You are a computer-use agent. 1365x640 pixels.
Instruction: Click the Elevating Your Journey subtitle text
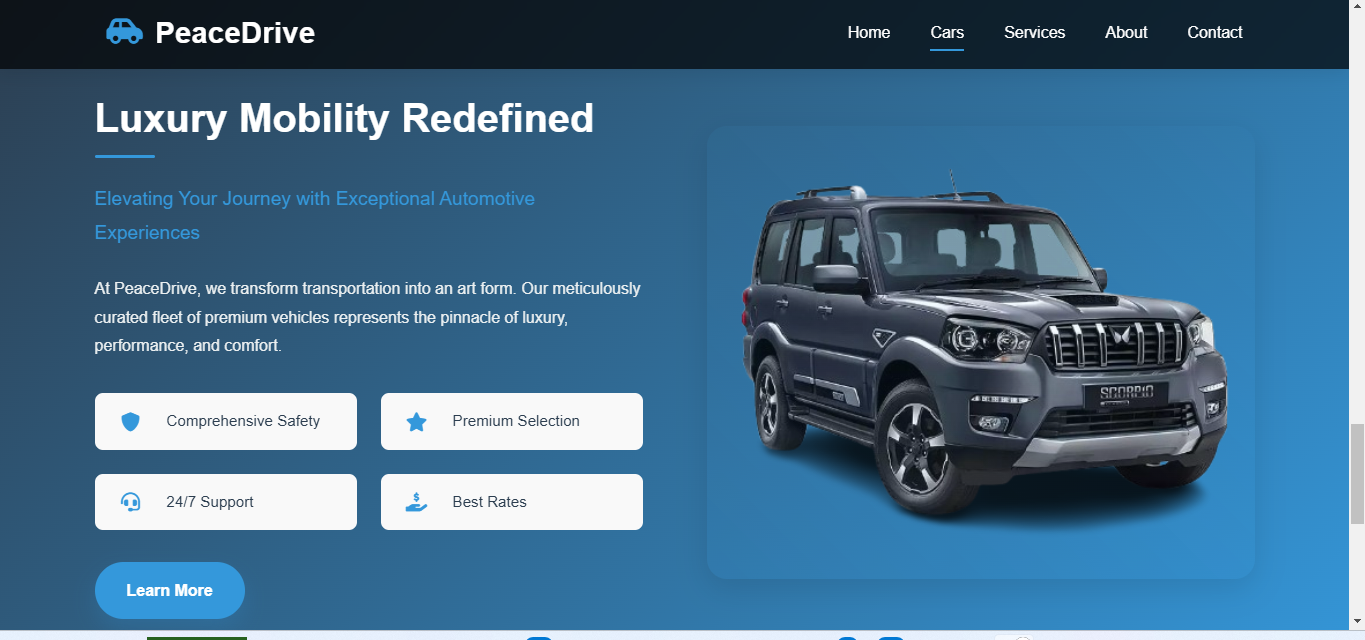(315, 215)
